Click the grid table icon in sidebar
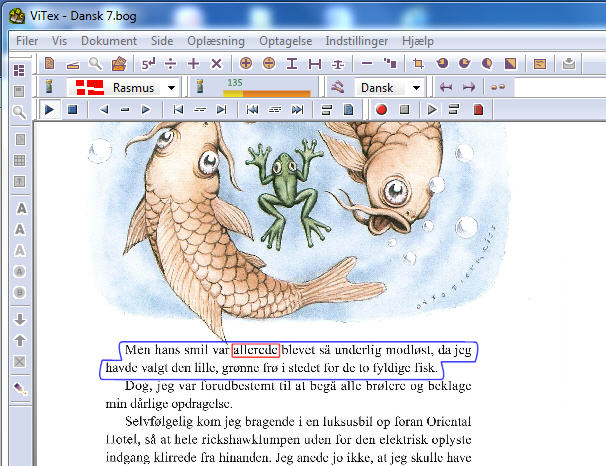The image size is (606, 466). (19, 160)
